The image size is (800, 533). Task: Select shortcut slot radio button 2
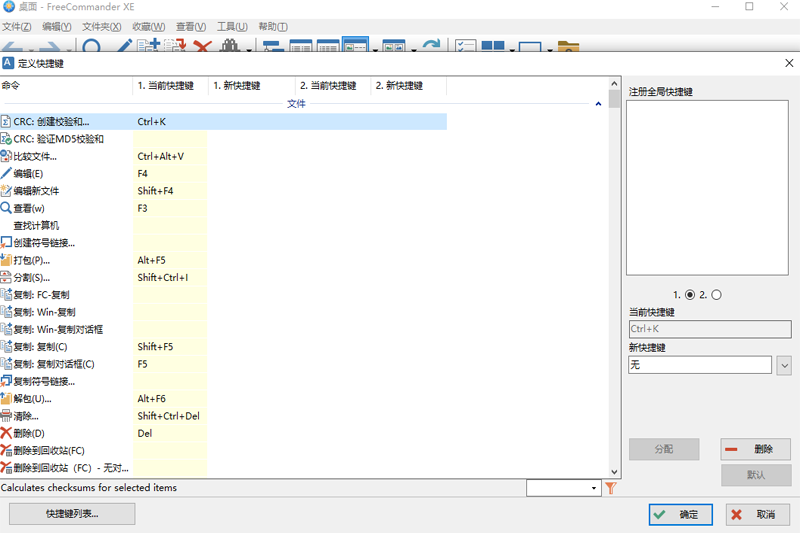point(716,295)
